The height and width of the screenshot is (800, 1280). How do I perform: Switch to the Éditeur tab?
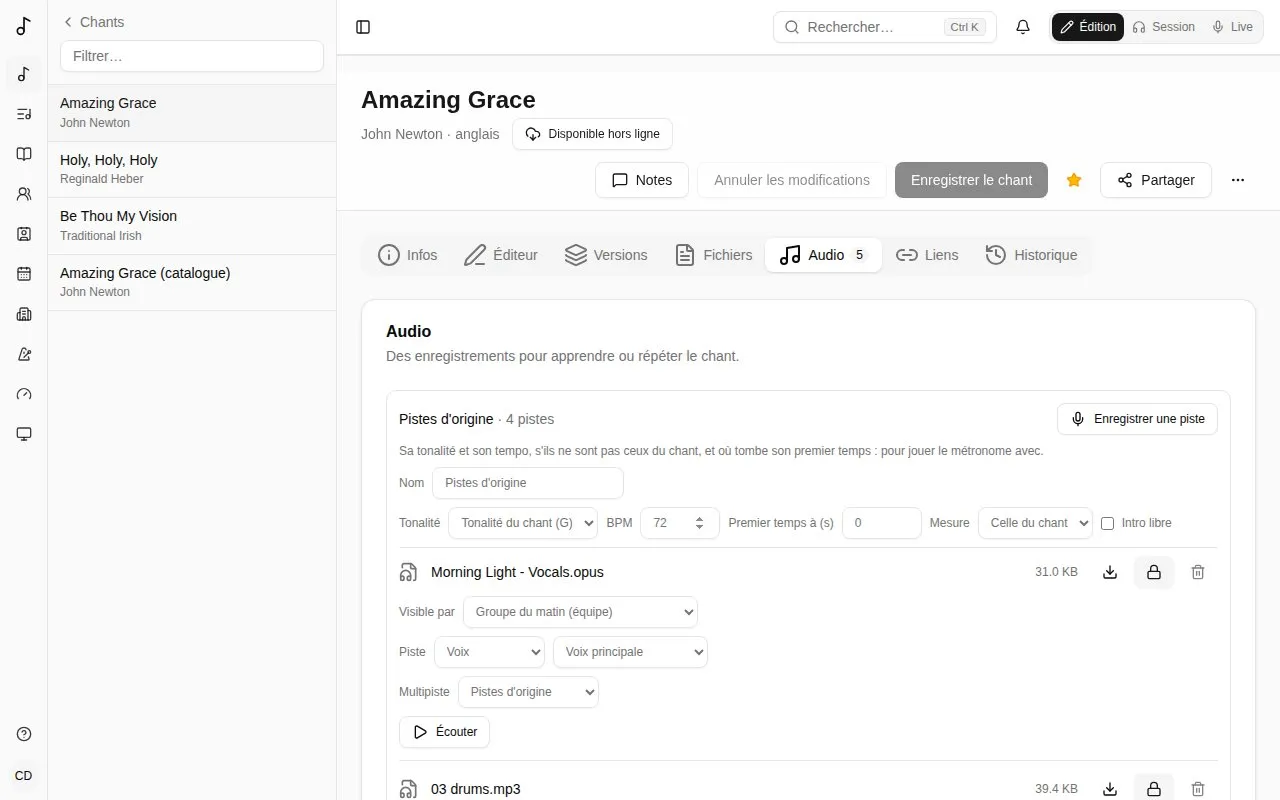pyautogui.click(x=501, y=255)
